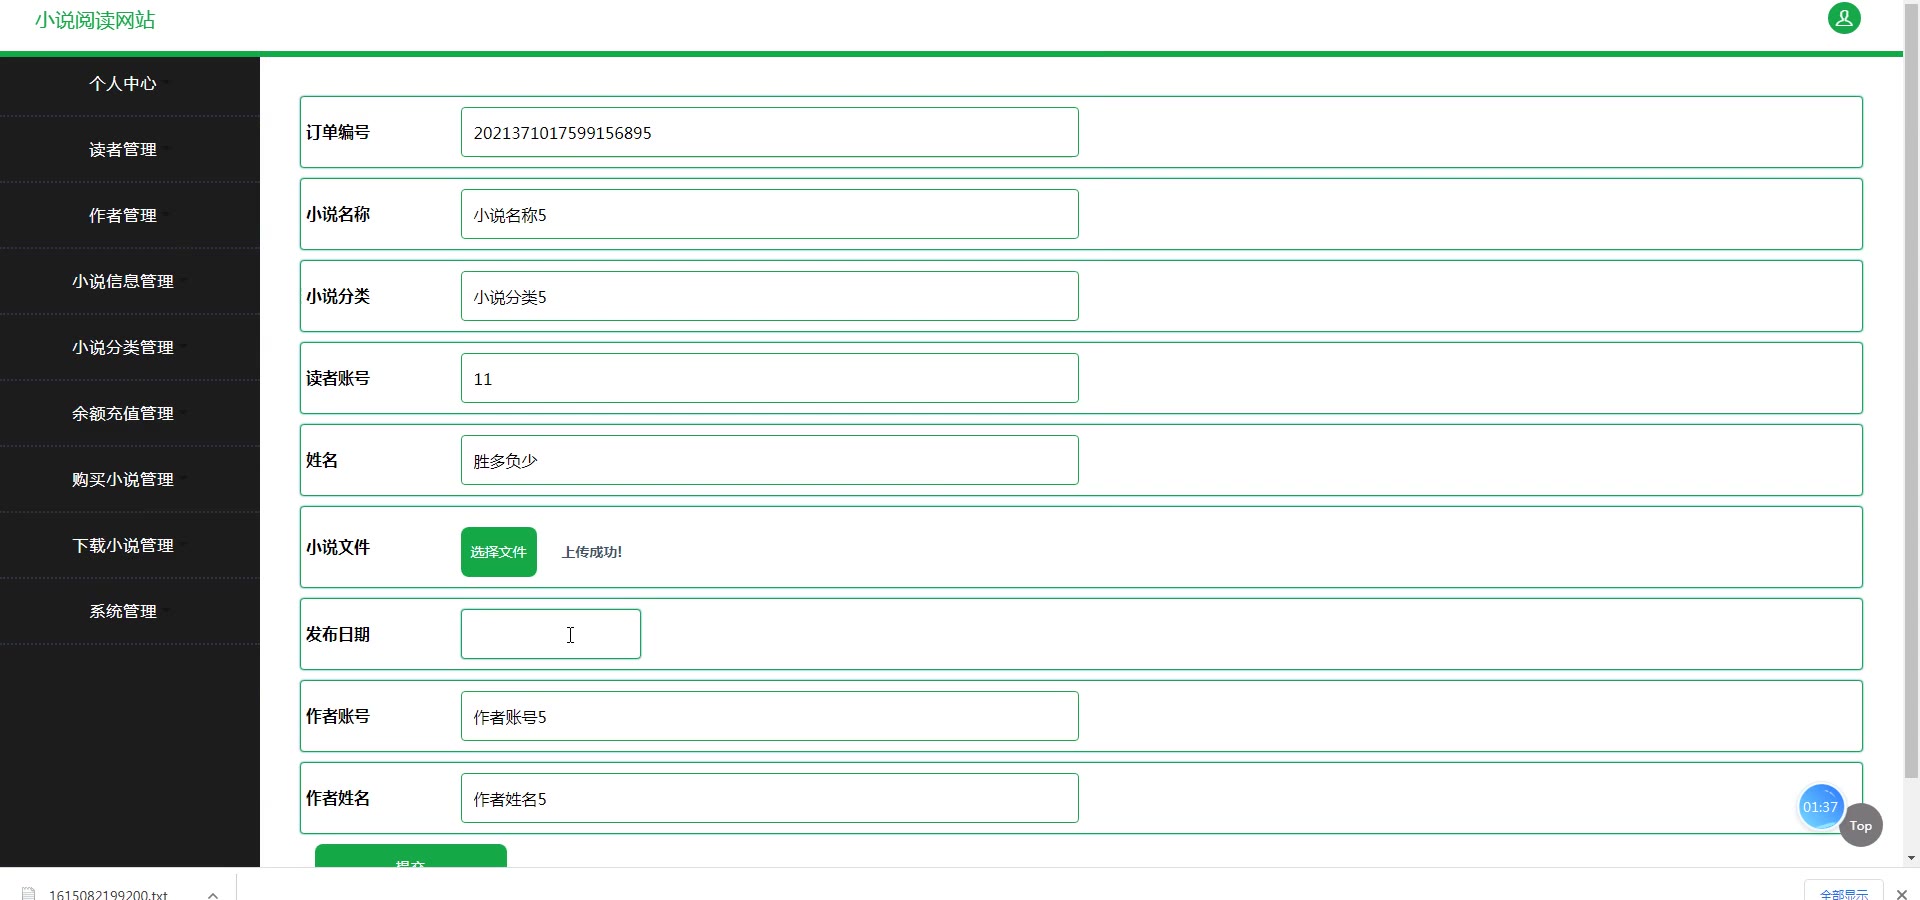This screenshot has width=1920, height=900.
Task: Expand the 读者管理 sidebar menu
Action: (123, 150)
